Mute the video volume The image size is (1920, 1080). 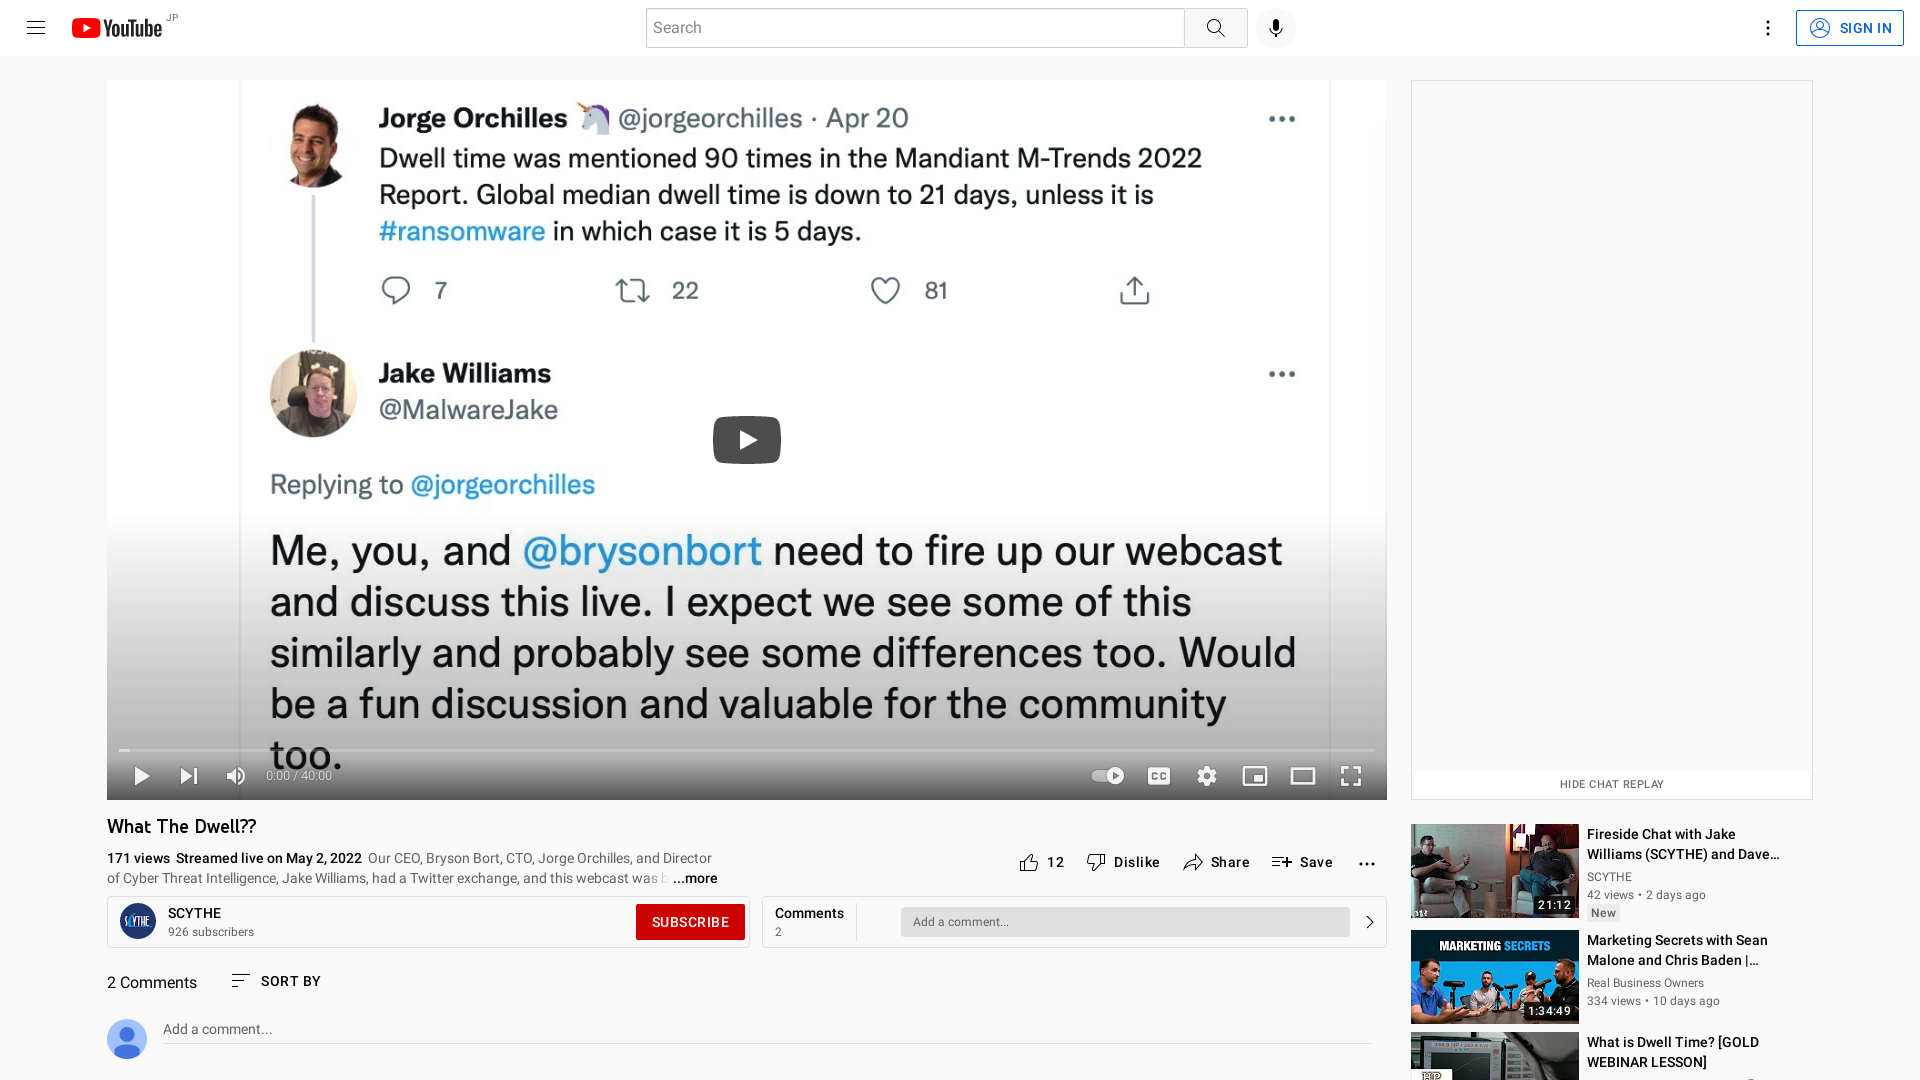click(x=236, y=776)
